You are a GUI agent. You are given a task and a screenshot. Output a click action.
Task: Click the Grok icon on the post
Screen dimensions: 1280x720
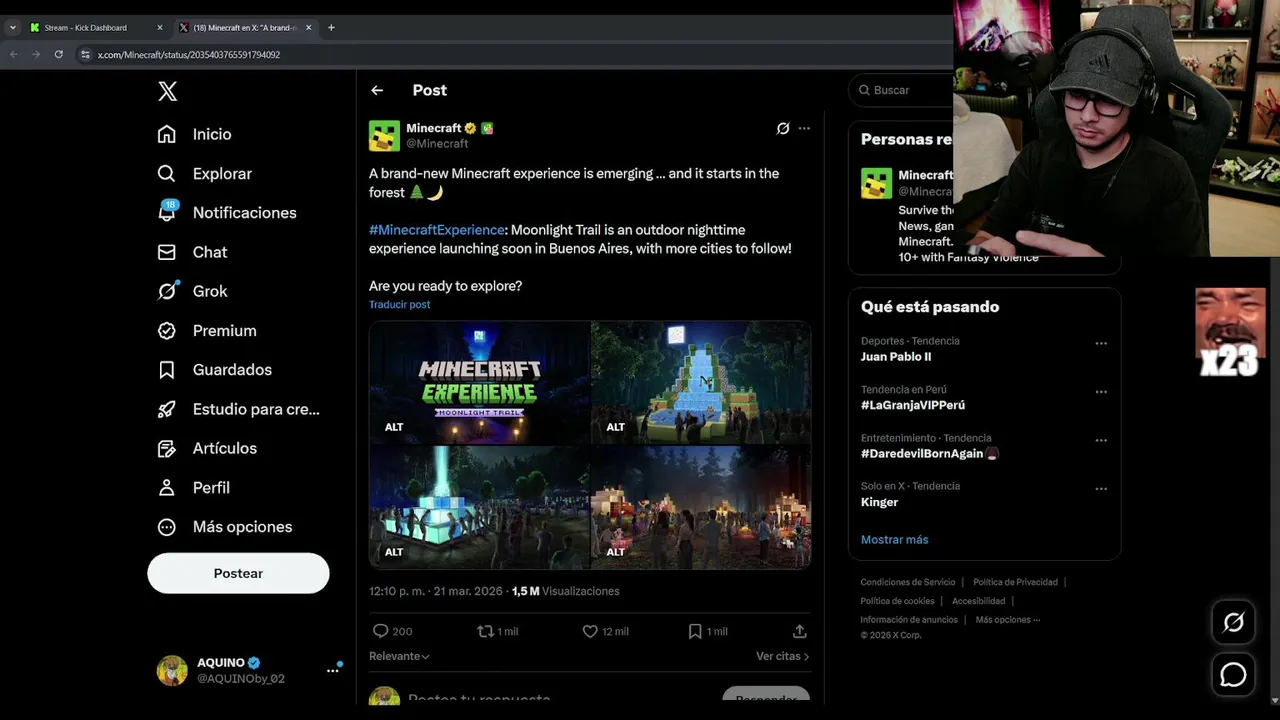[x=783, y=128]
